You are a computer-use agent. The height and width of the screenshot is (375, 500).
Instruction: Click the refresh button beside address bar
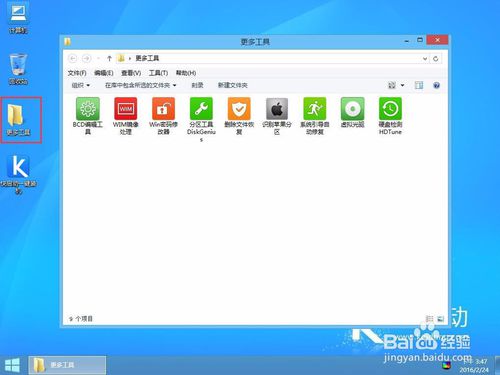(436, 59)
